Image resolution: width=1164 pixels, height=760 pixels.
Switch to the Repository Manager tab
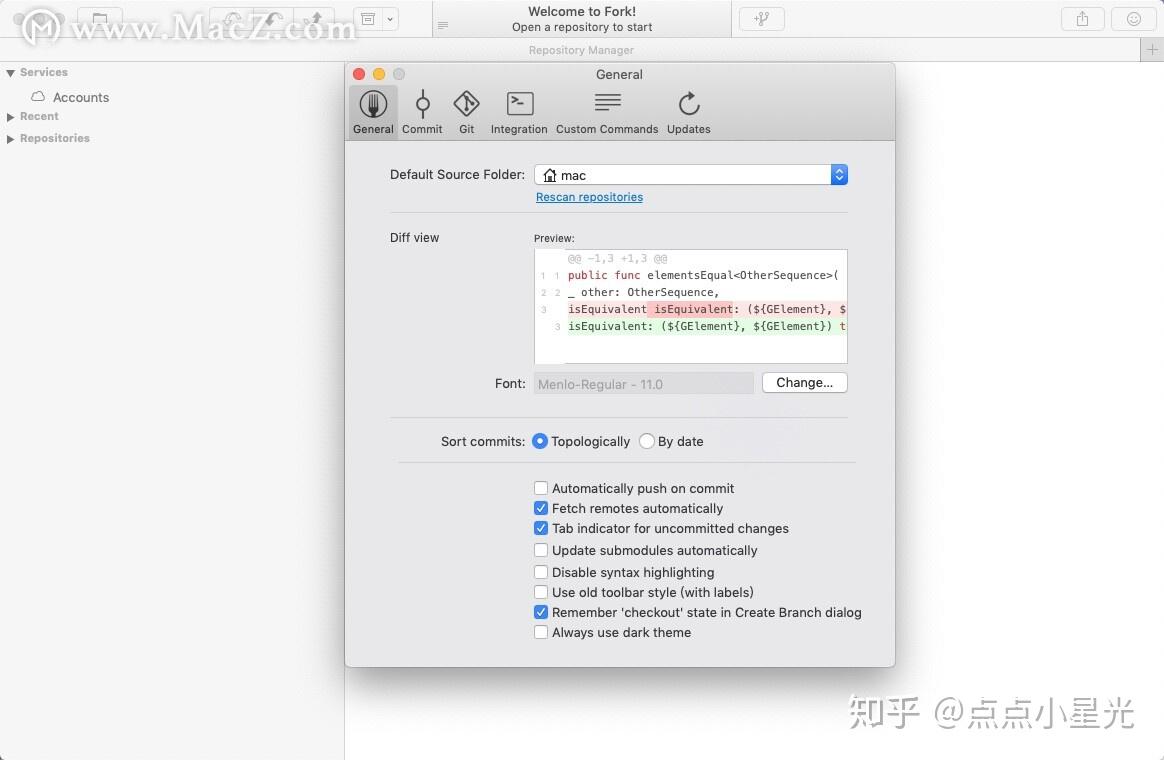click(581, 49)
